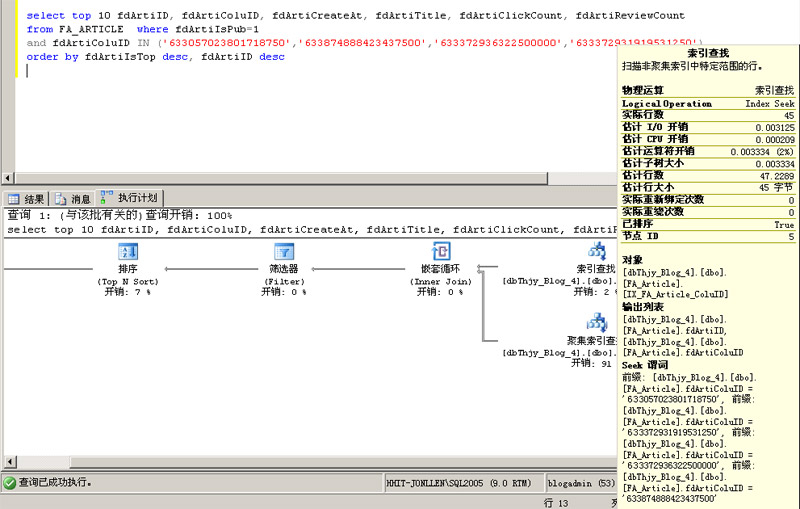Open the 结果 results tab

[27, 199]
